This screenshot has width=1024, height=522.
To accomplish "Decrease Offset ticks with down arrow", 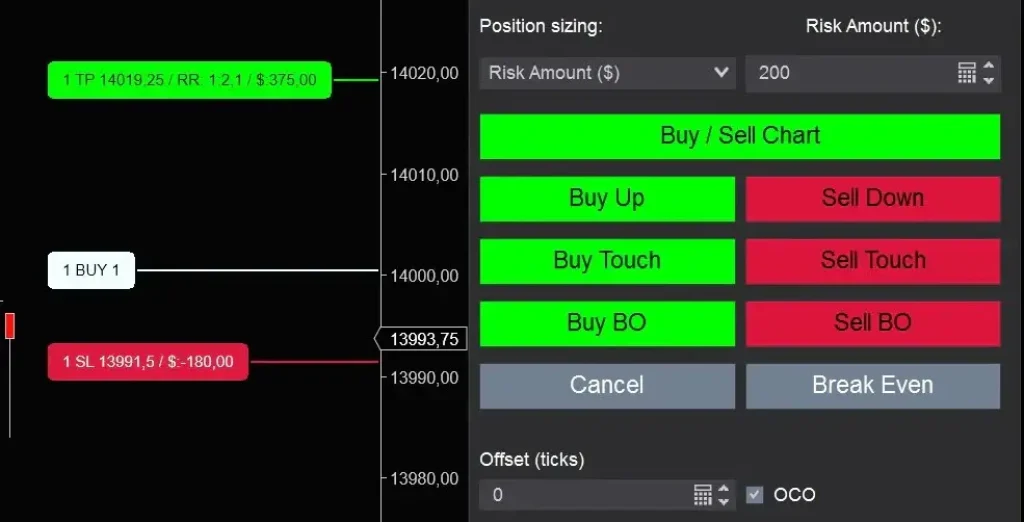I will point(725,501).
